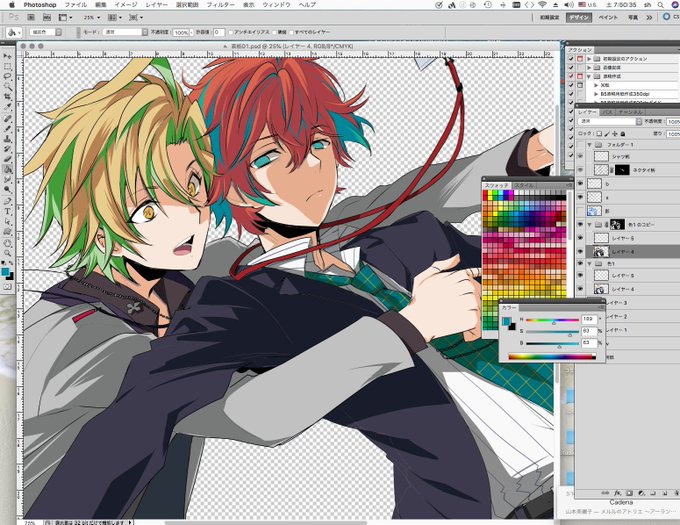The image size is (680, 525).
Task: Toggle the anti-alias checkbox in options bar
Action: coord(231,33)
